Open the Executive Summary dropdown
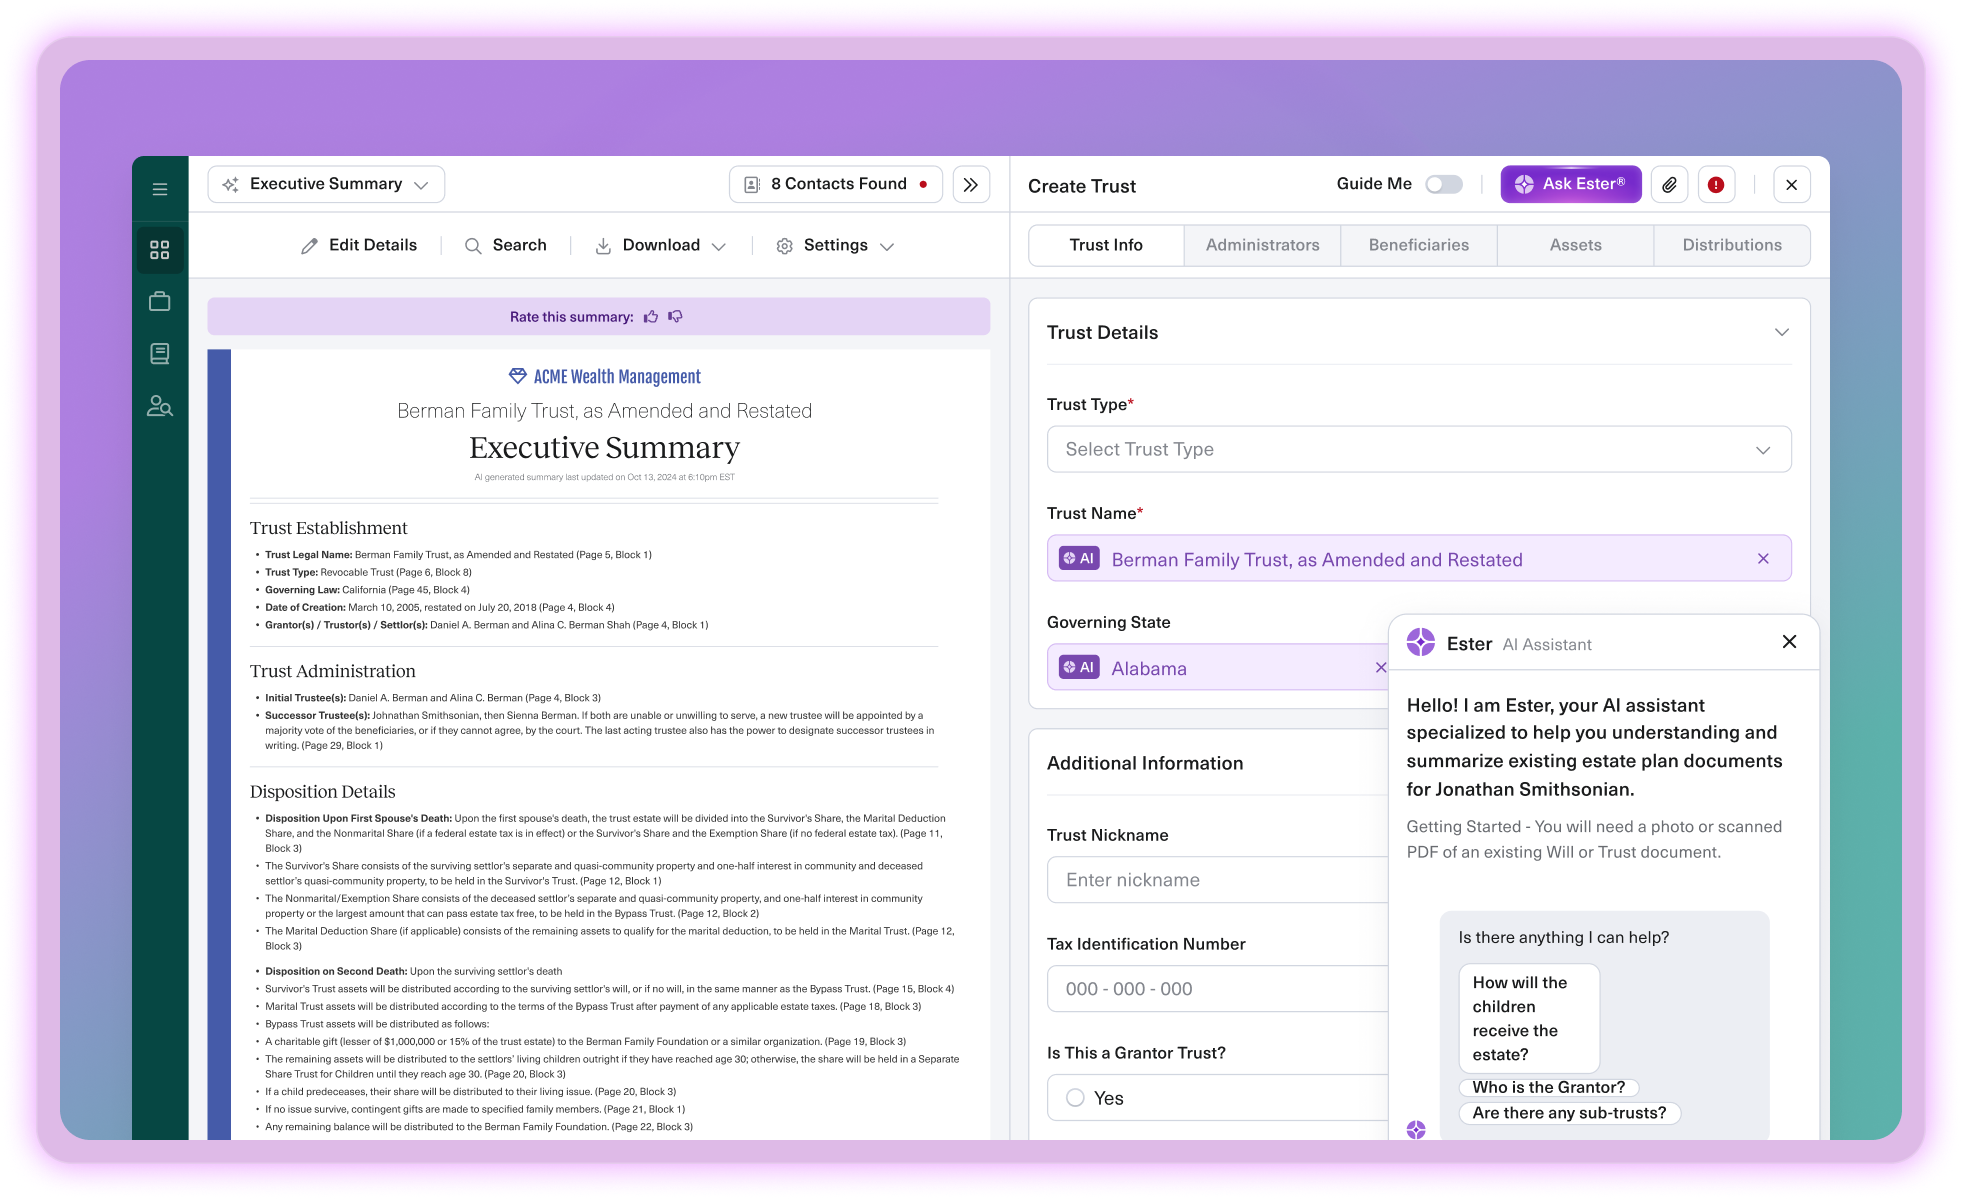This screenshot has height=1200, width=1962. tap(326, 185)
